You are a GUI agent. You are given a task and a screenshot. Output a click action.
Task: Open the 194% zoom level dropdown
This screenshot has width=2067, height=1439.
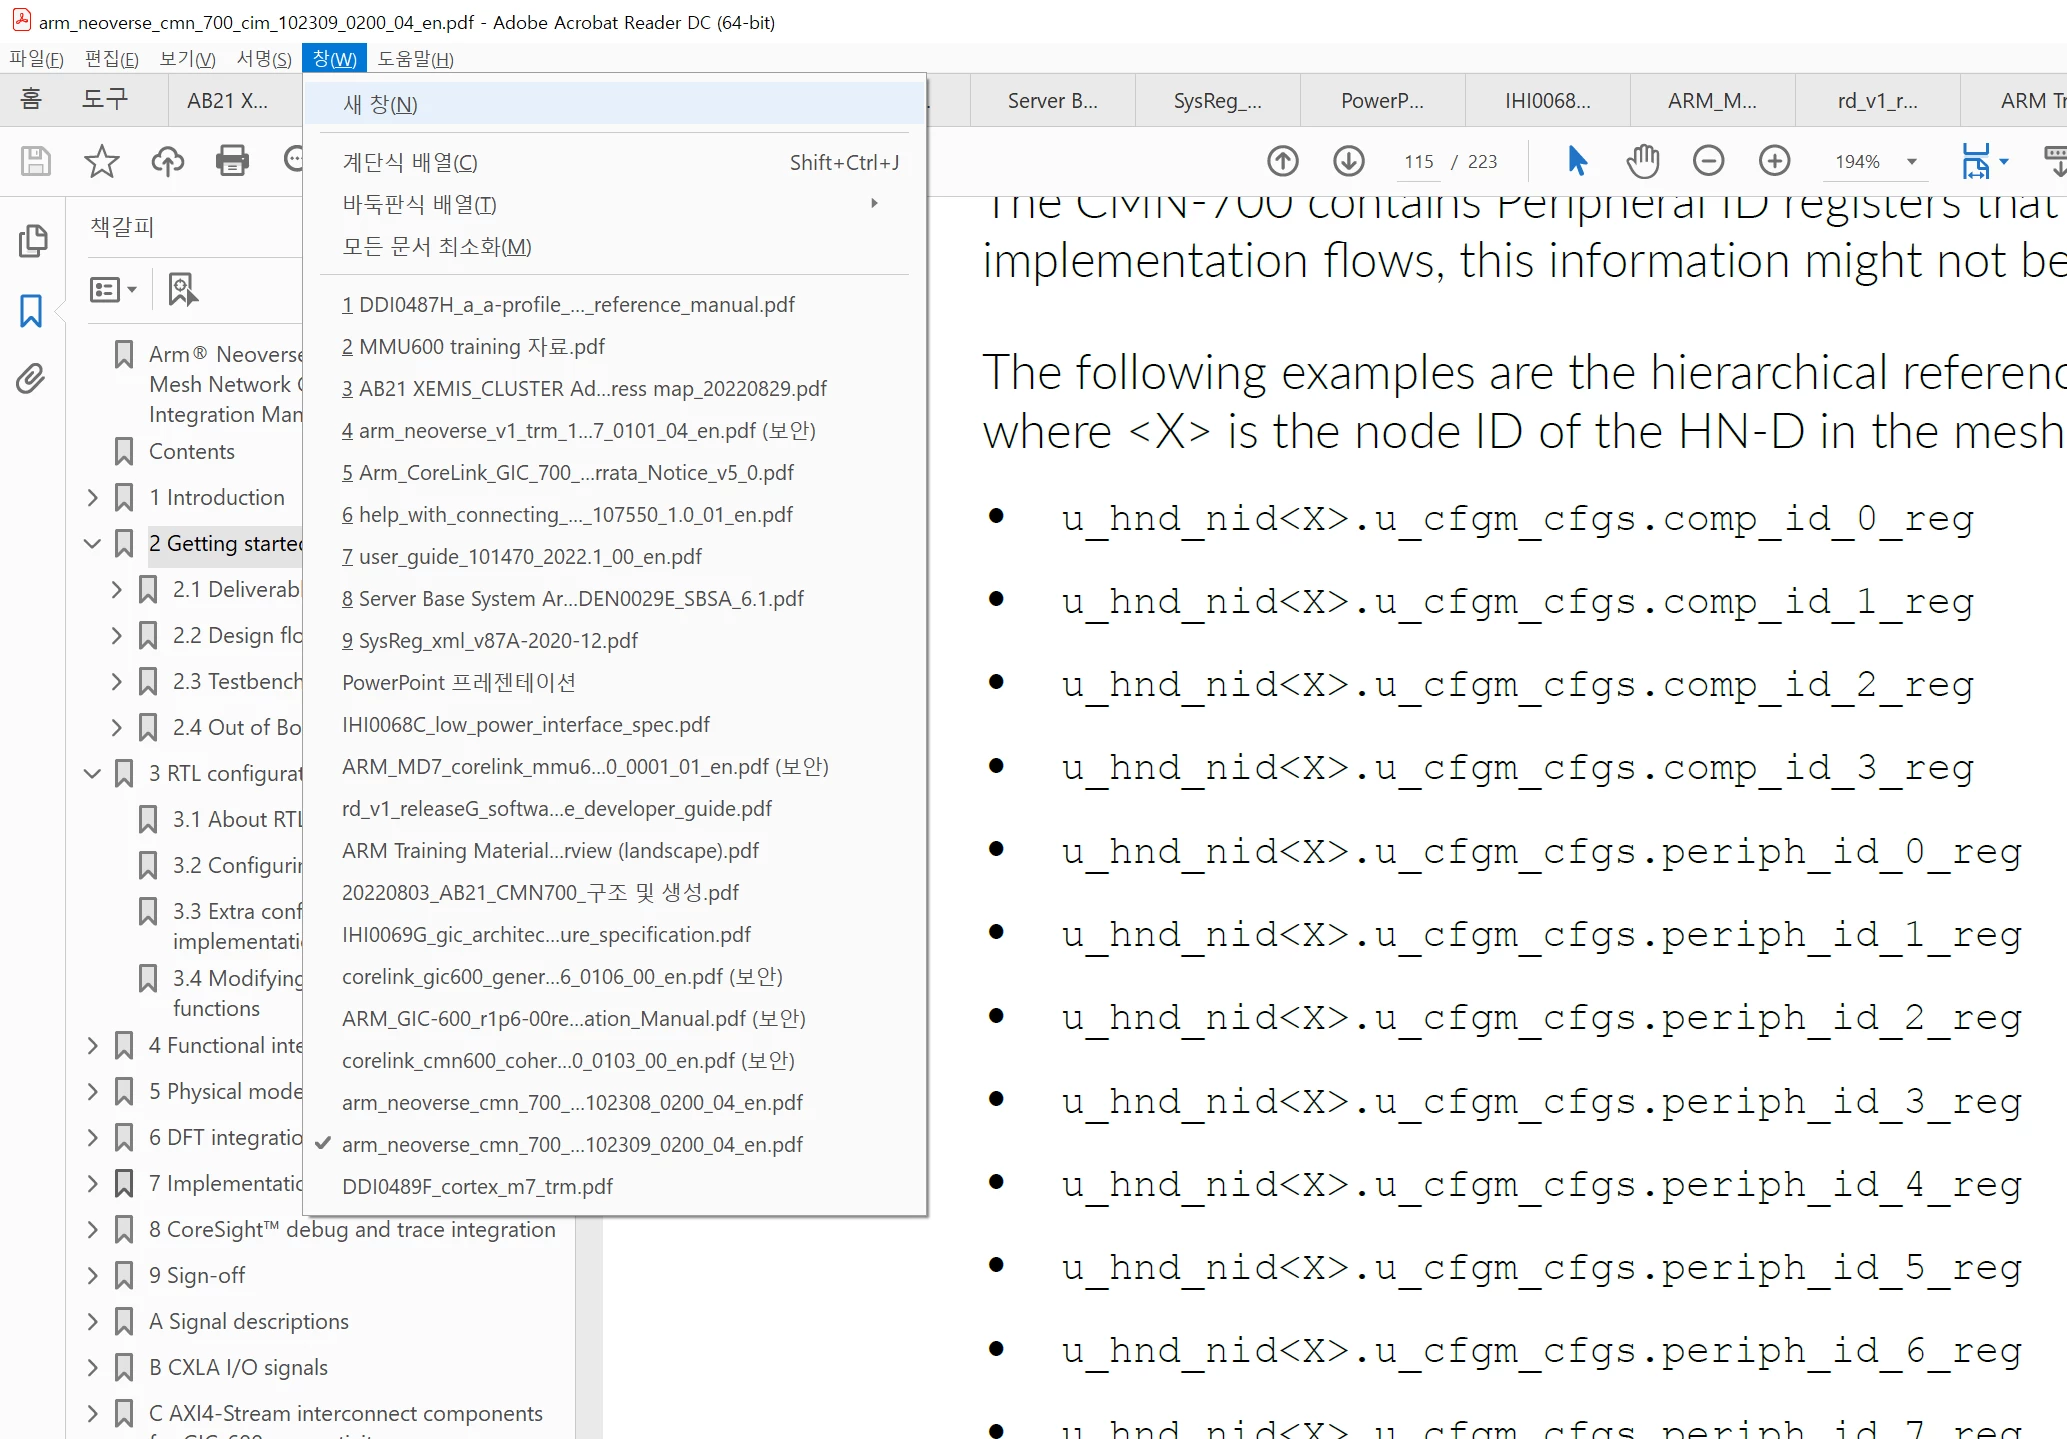coord(1912,161)
